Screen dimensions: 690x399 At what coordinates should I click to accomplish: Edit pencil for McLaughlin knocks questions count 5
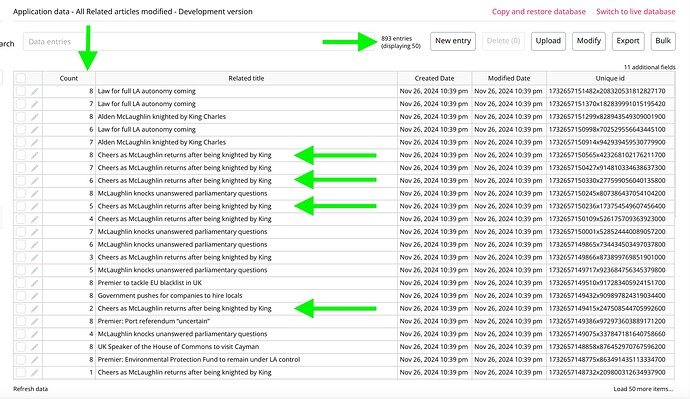(x=34, y=270)
